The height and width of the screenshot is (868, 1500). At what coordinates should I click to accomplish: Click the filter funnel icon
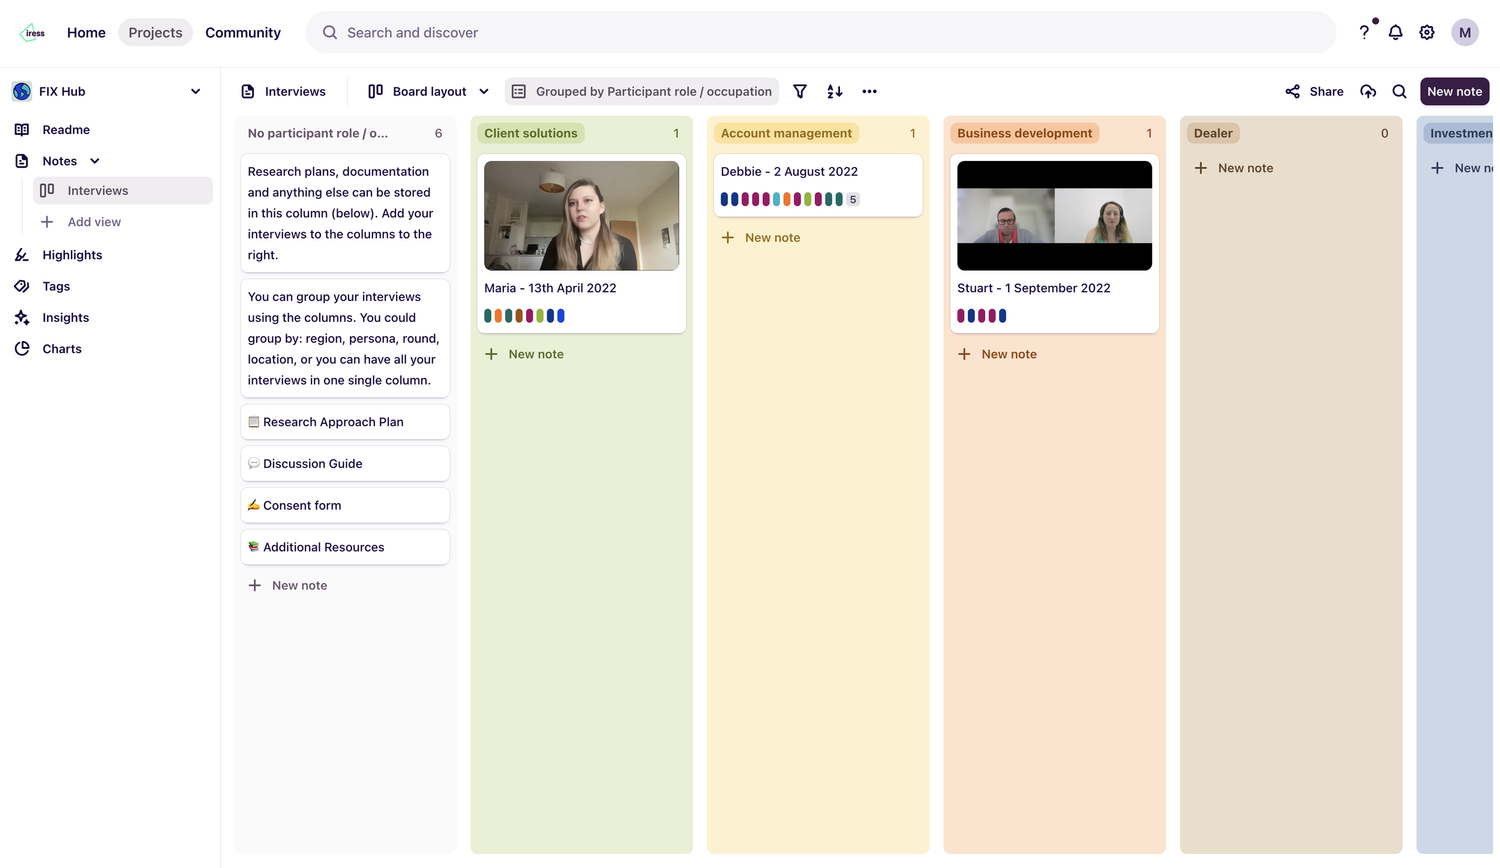coord(800,91)
